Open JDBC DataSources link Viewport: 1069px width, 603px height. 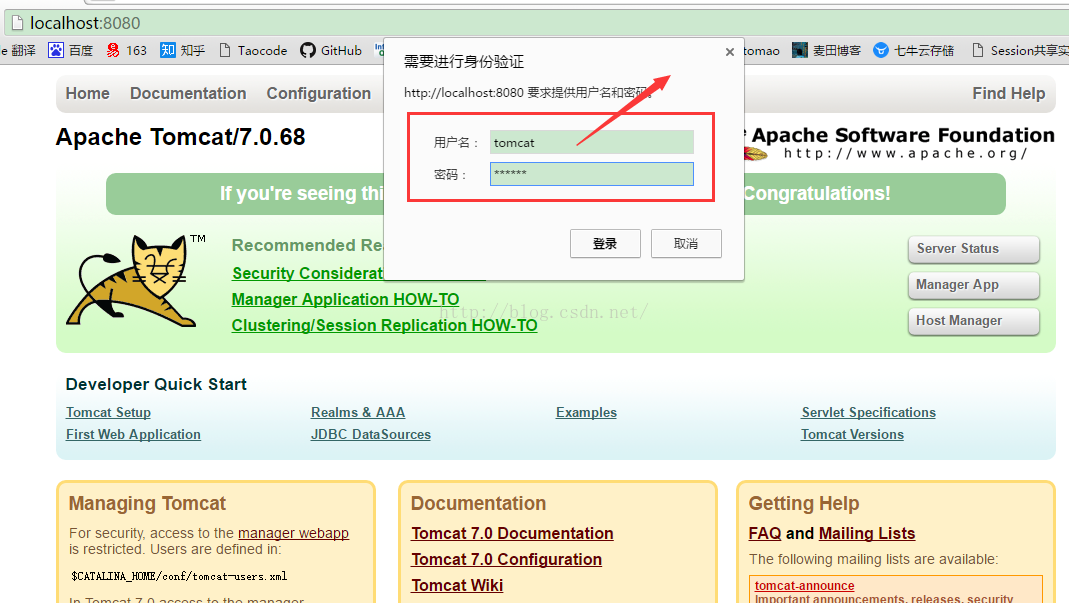point(371,435)
